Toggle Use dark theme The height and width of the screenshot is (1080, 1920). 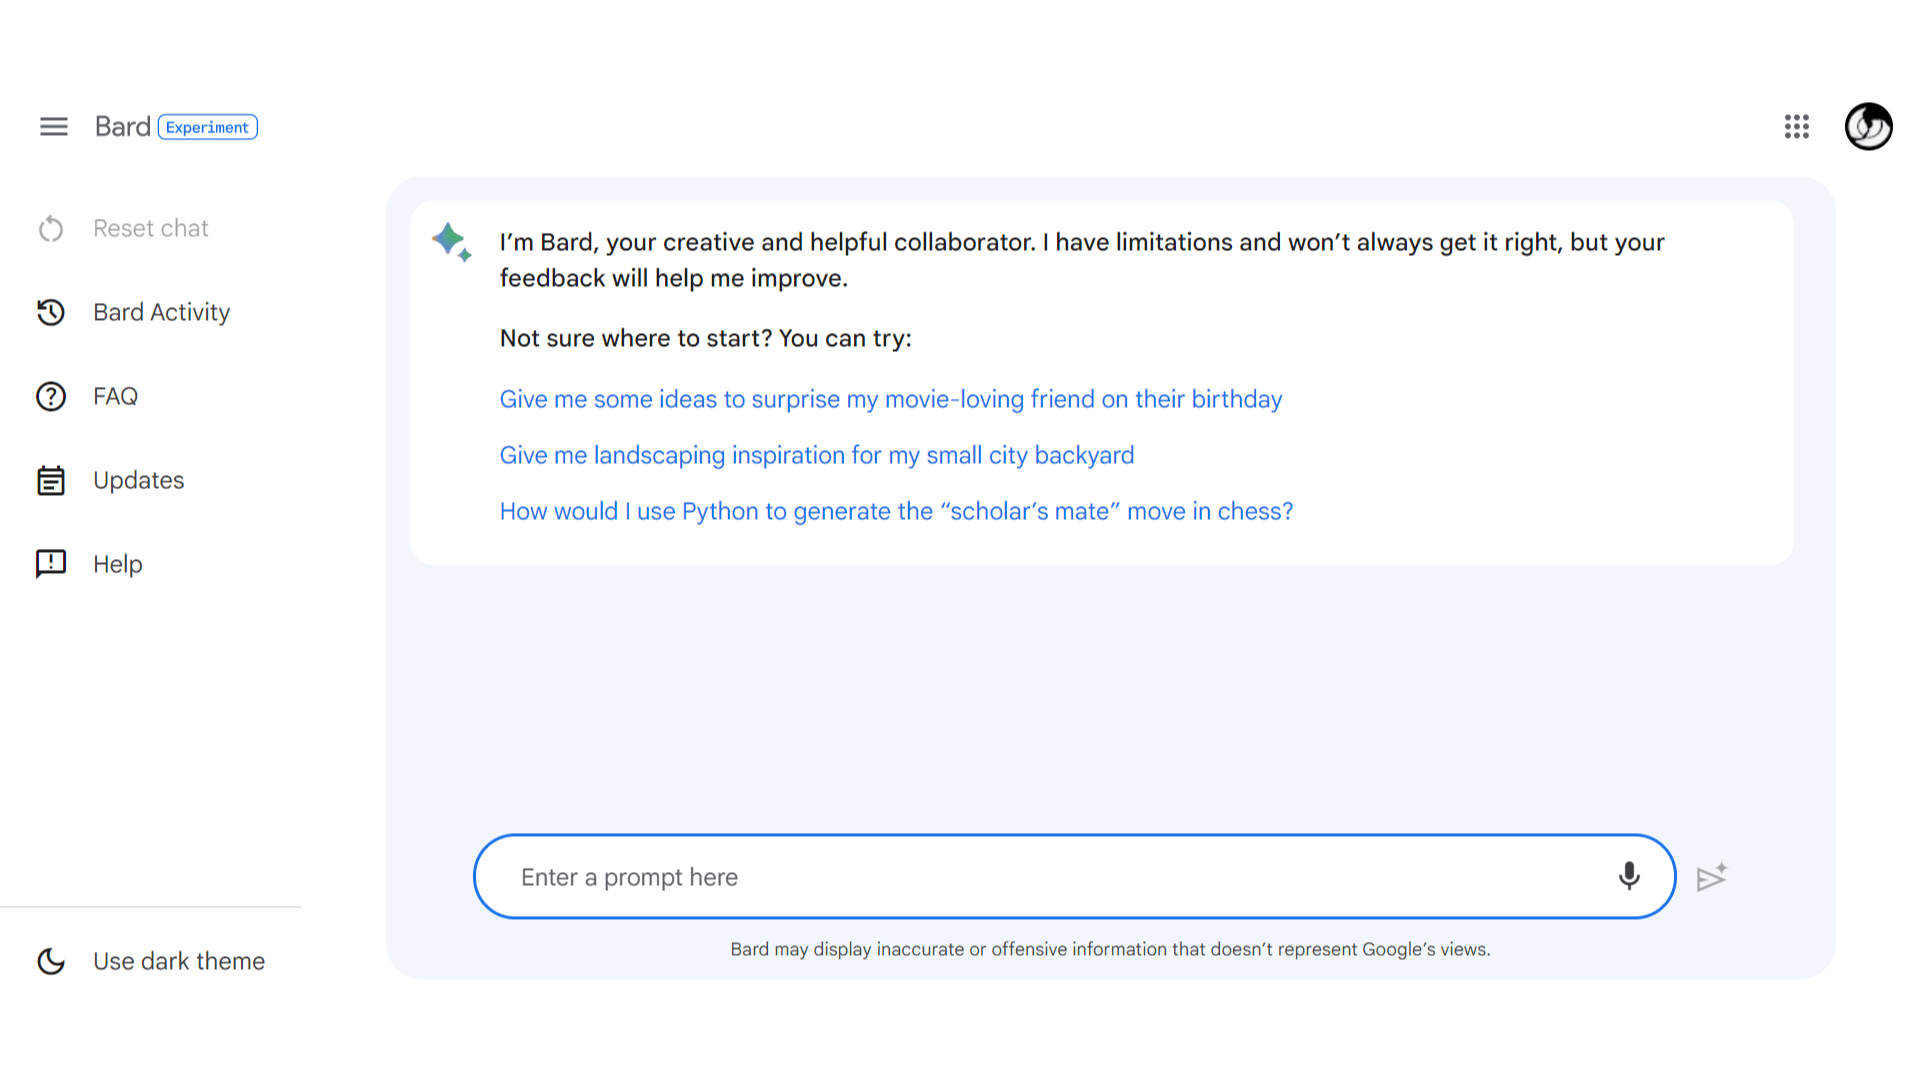(x=151, y=961)
